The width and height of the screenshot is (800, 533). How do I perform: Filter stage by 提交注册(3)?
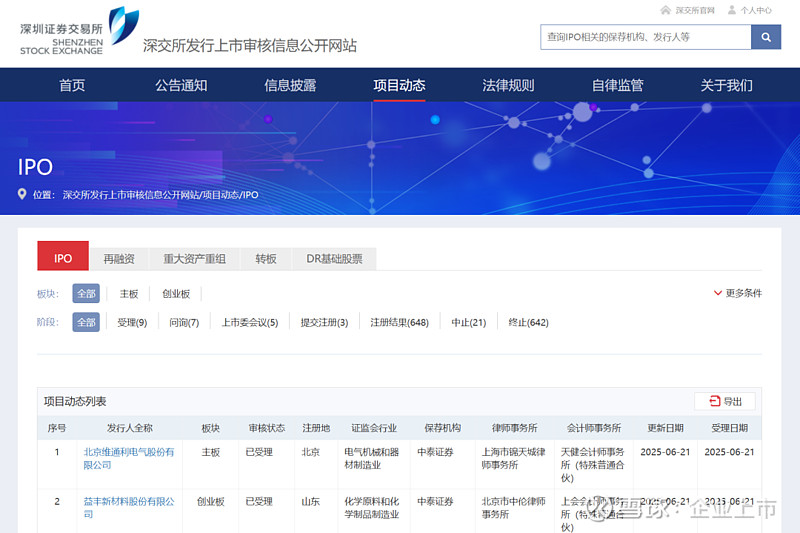[324, 322]
